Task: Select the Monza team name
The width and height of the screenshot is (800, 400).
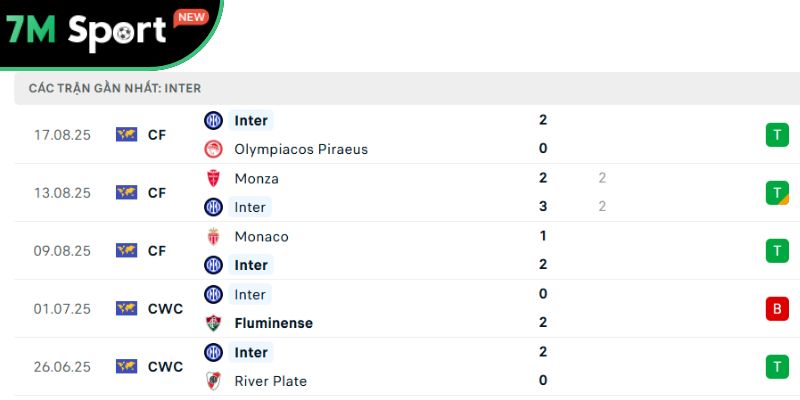Action: pos(256,178)
